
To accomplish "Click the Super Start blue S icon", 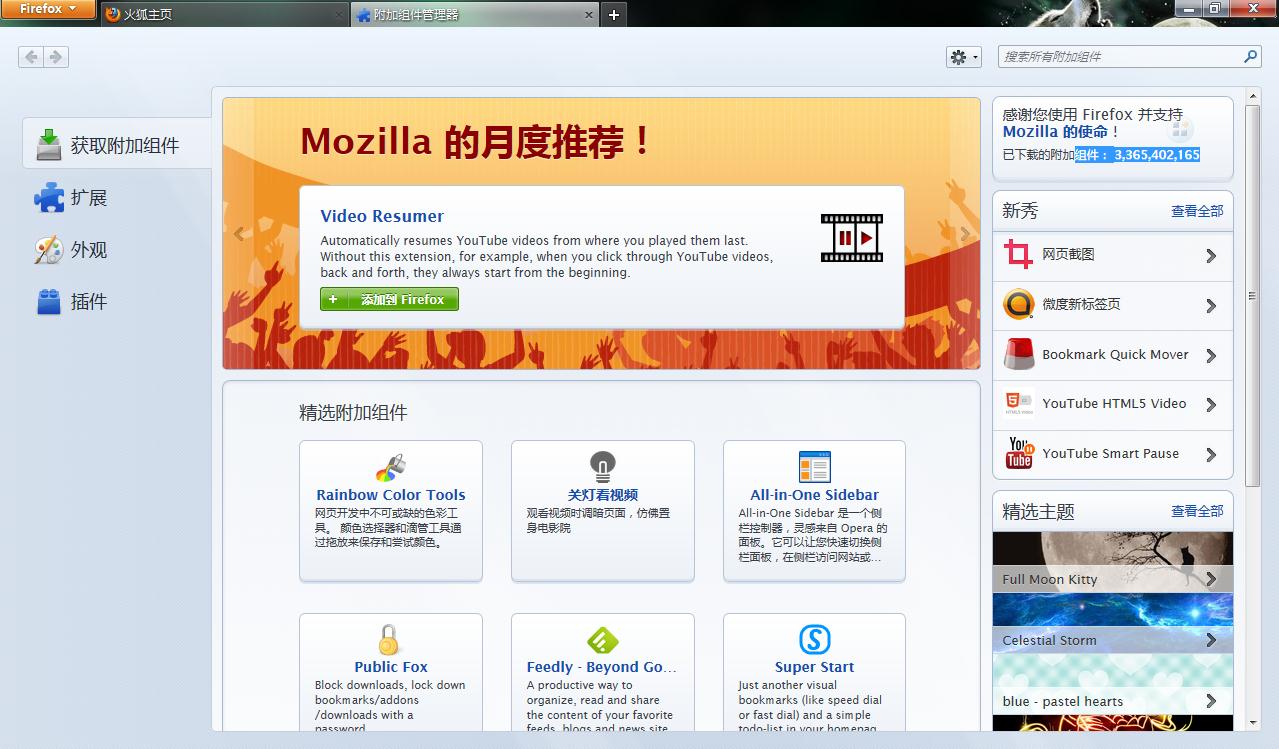I will tap(815, 640).
